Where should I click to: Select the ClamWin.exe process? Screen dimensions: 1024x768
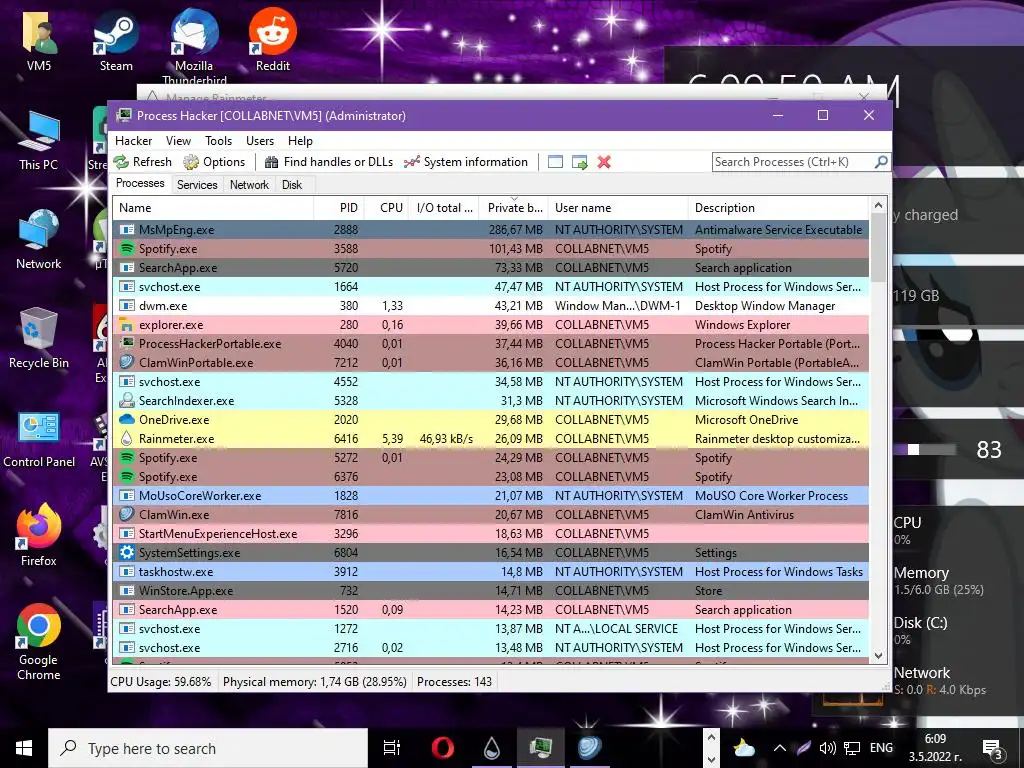pyautogui.click(x=491, y=515)
